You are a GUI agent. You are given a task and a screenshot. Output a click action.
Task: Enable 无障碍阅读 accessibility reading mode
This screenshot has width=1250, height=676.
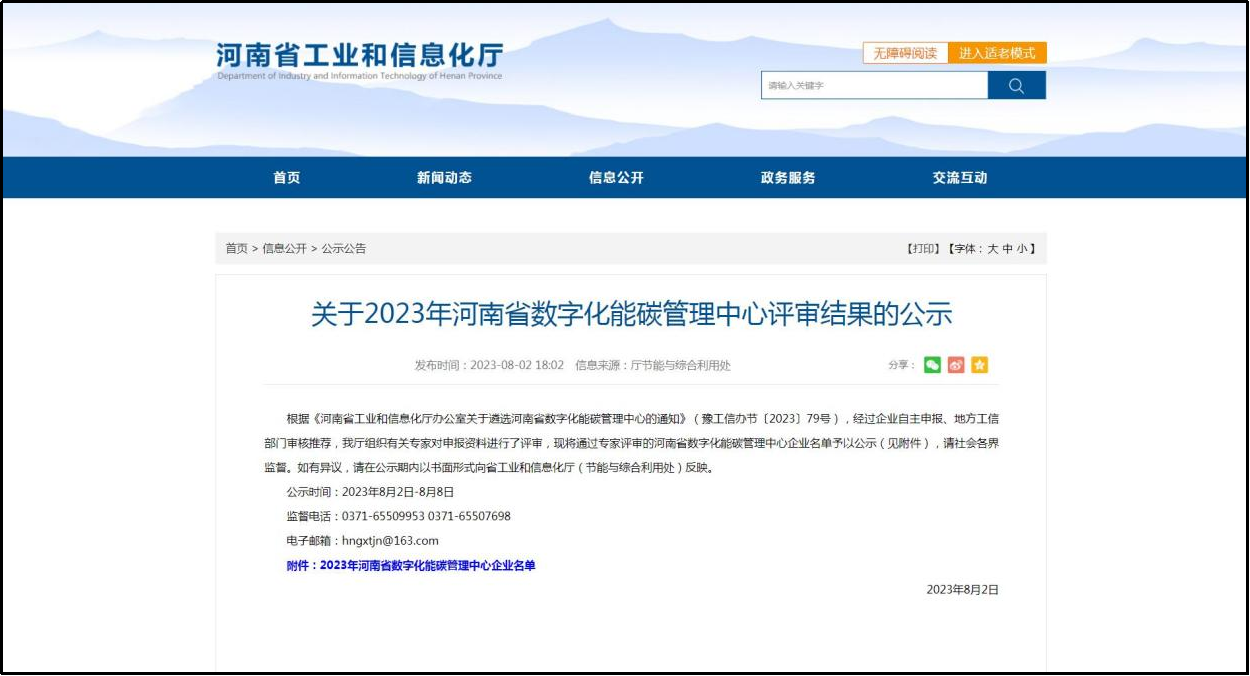(x=905, y=53)
